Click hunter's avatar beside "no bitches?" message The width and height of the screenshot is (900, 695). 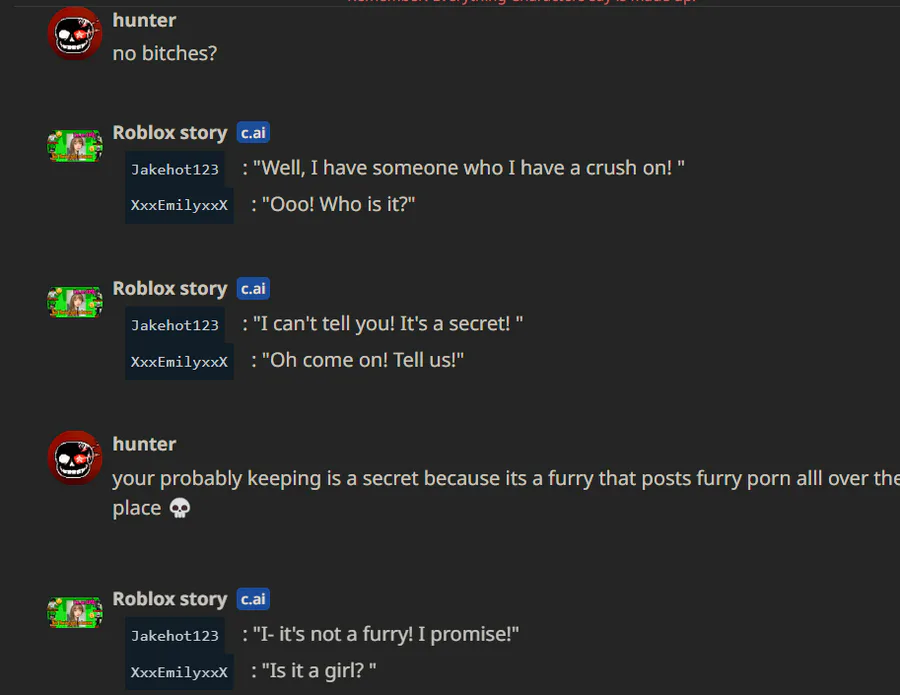(75, 34)
